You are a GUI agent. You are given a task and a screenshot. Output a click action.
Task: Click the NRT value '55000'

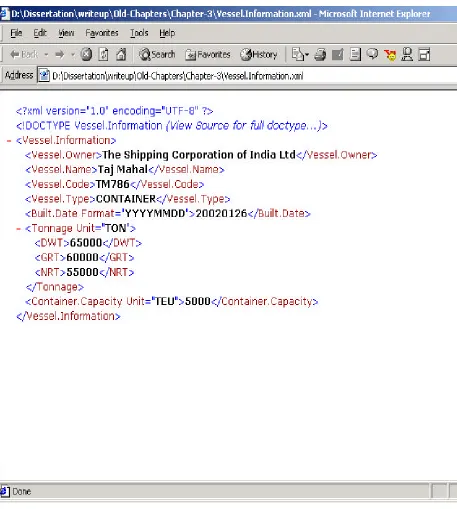tap(82, 272)
